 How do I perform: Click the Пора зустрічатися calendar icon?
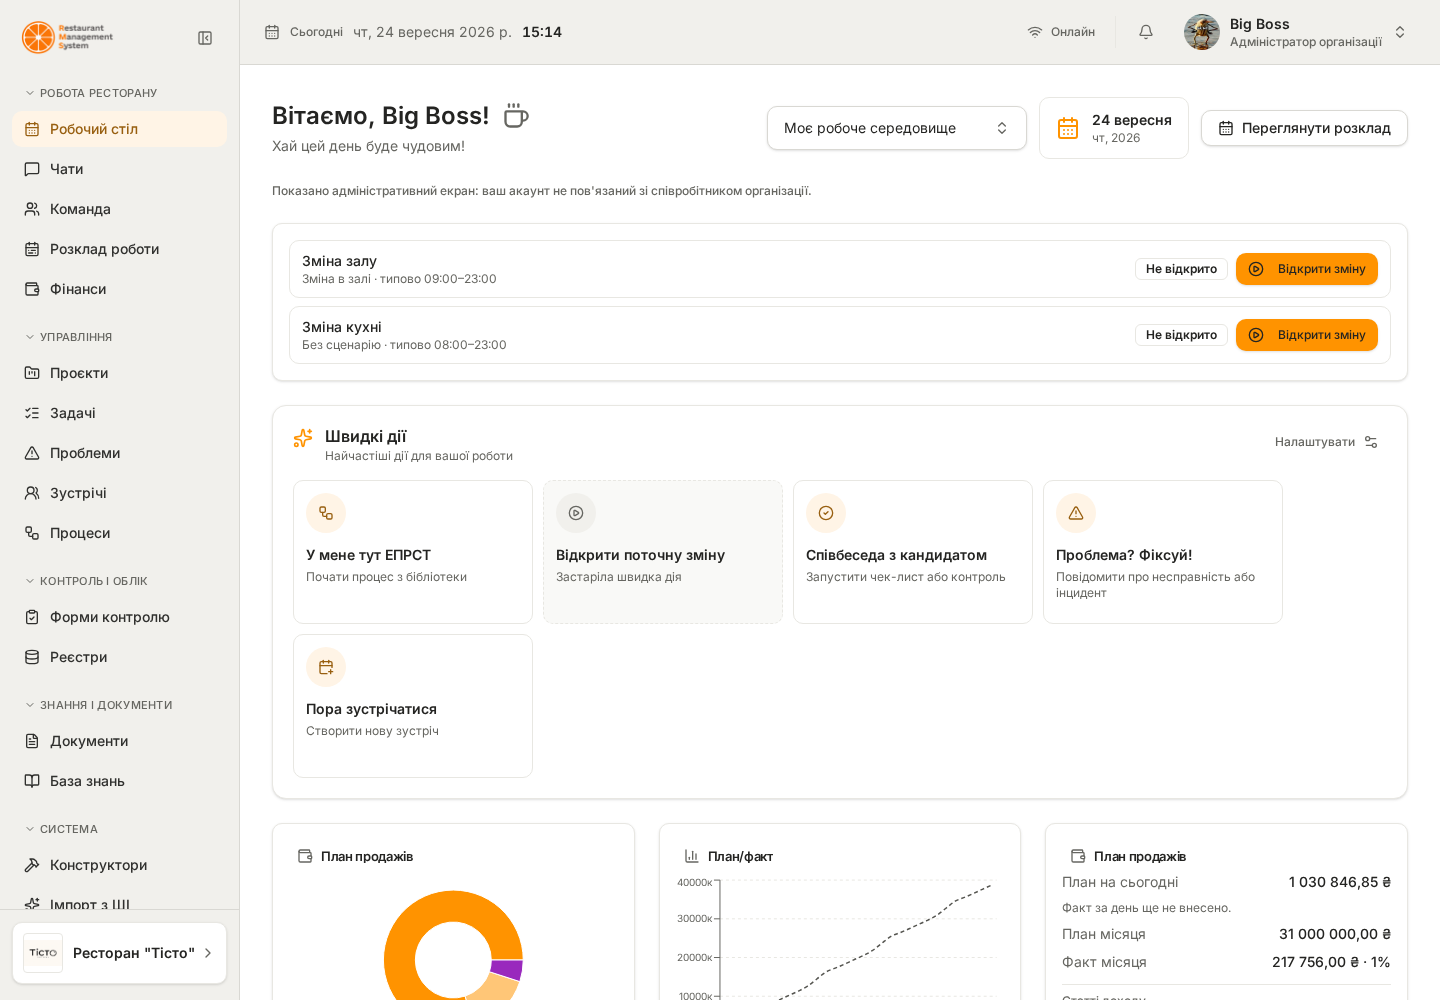pyautogui.click(x=326, y=667)
